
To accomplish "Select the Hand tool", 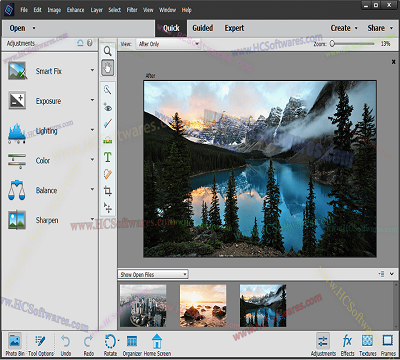I will (107, 68).
